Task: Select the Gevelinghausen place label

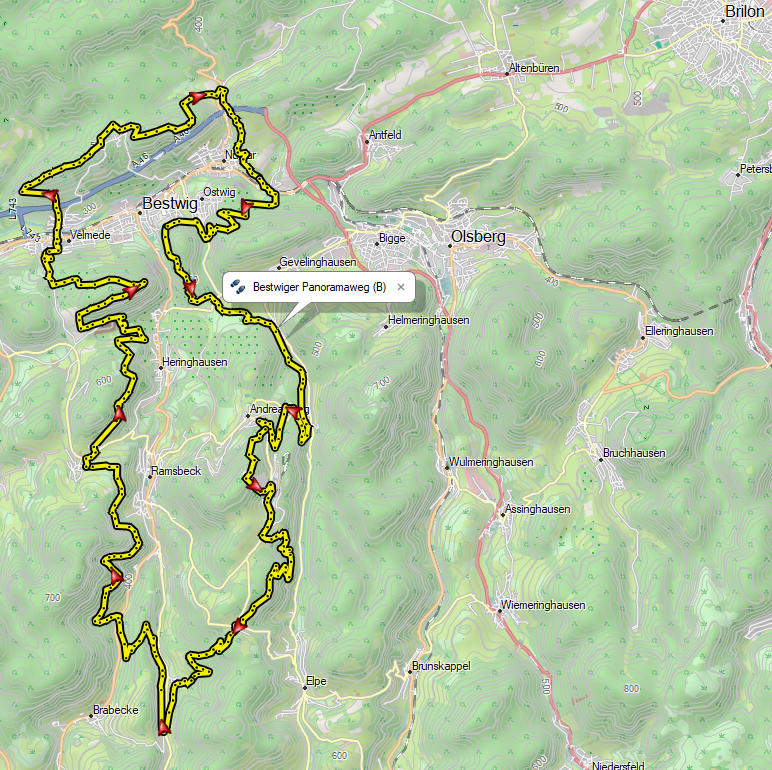Action: [x=318, y=262]
